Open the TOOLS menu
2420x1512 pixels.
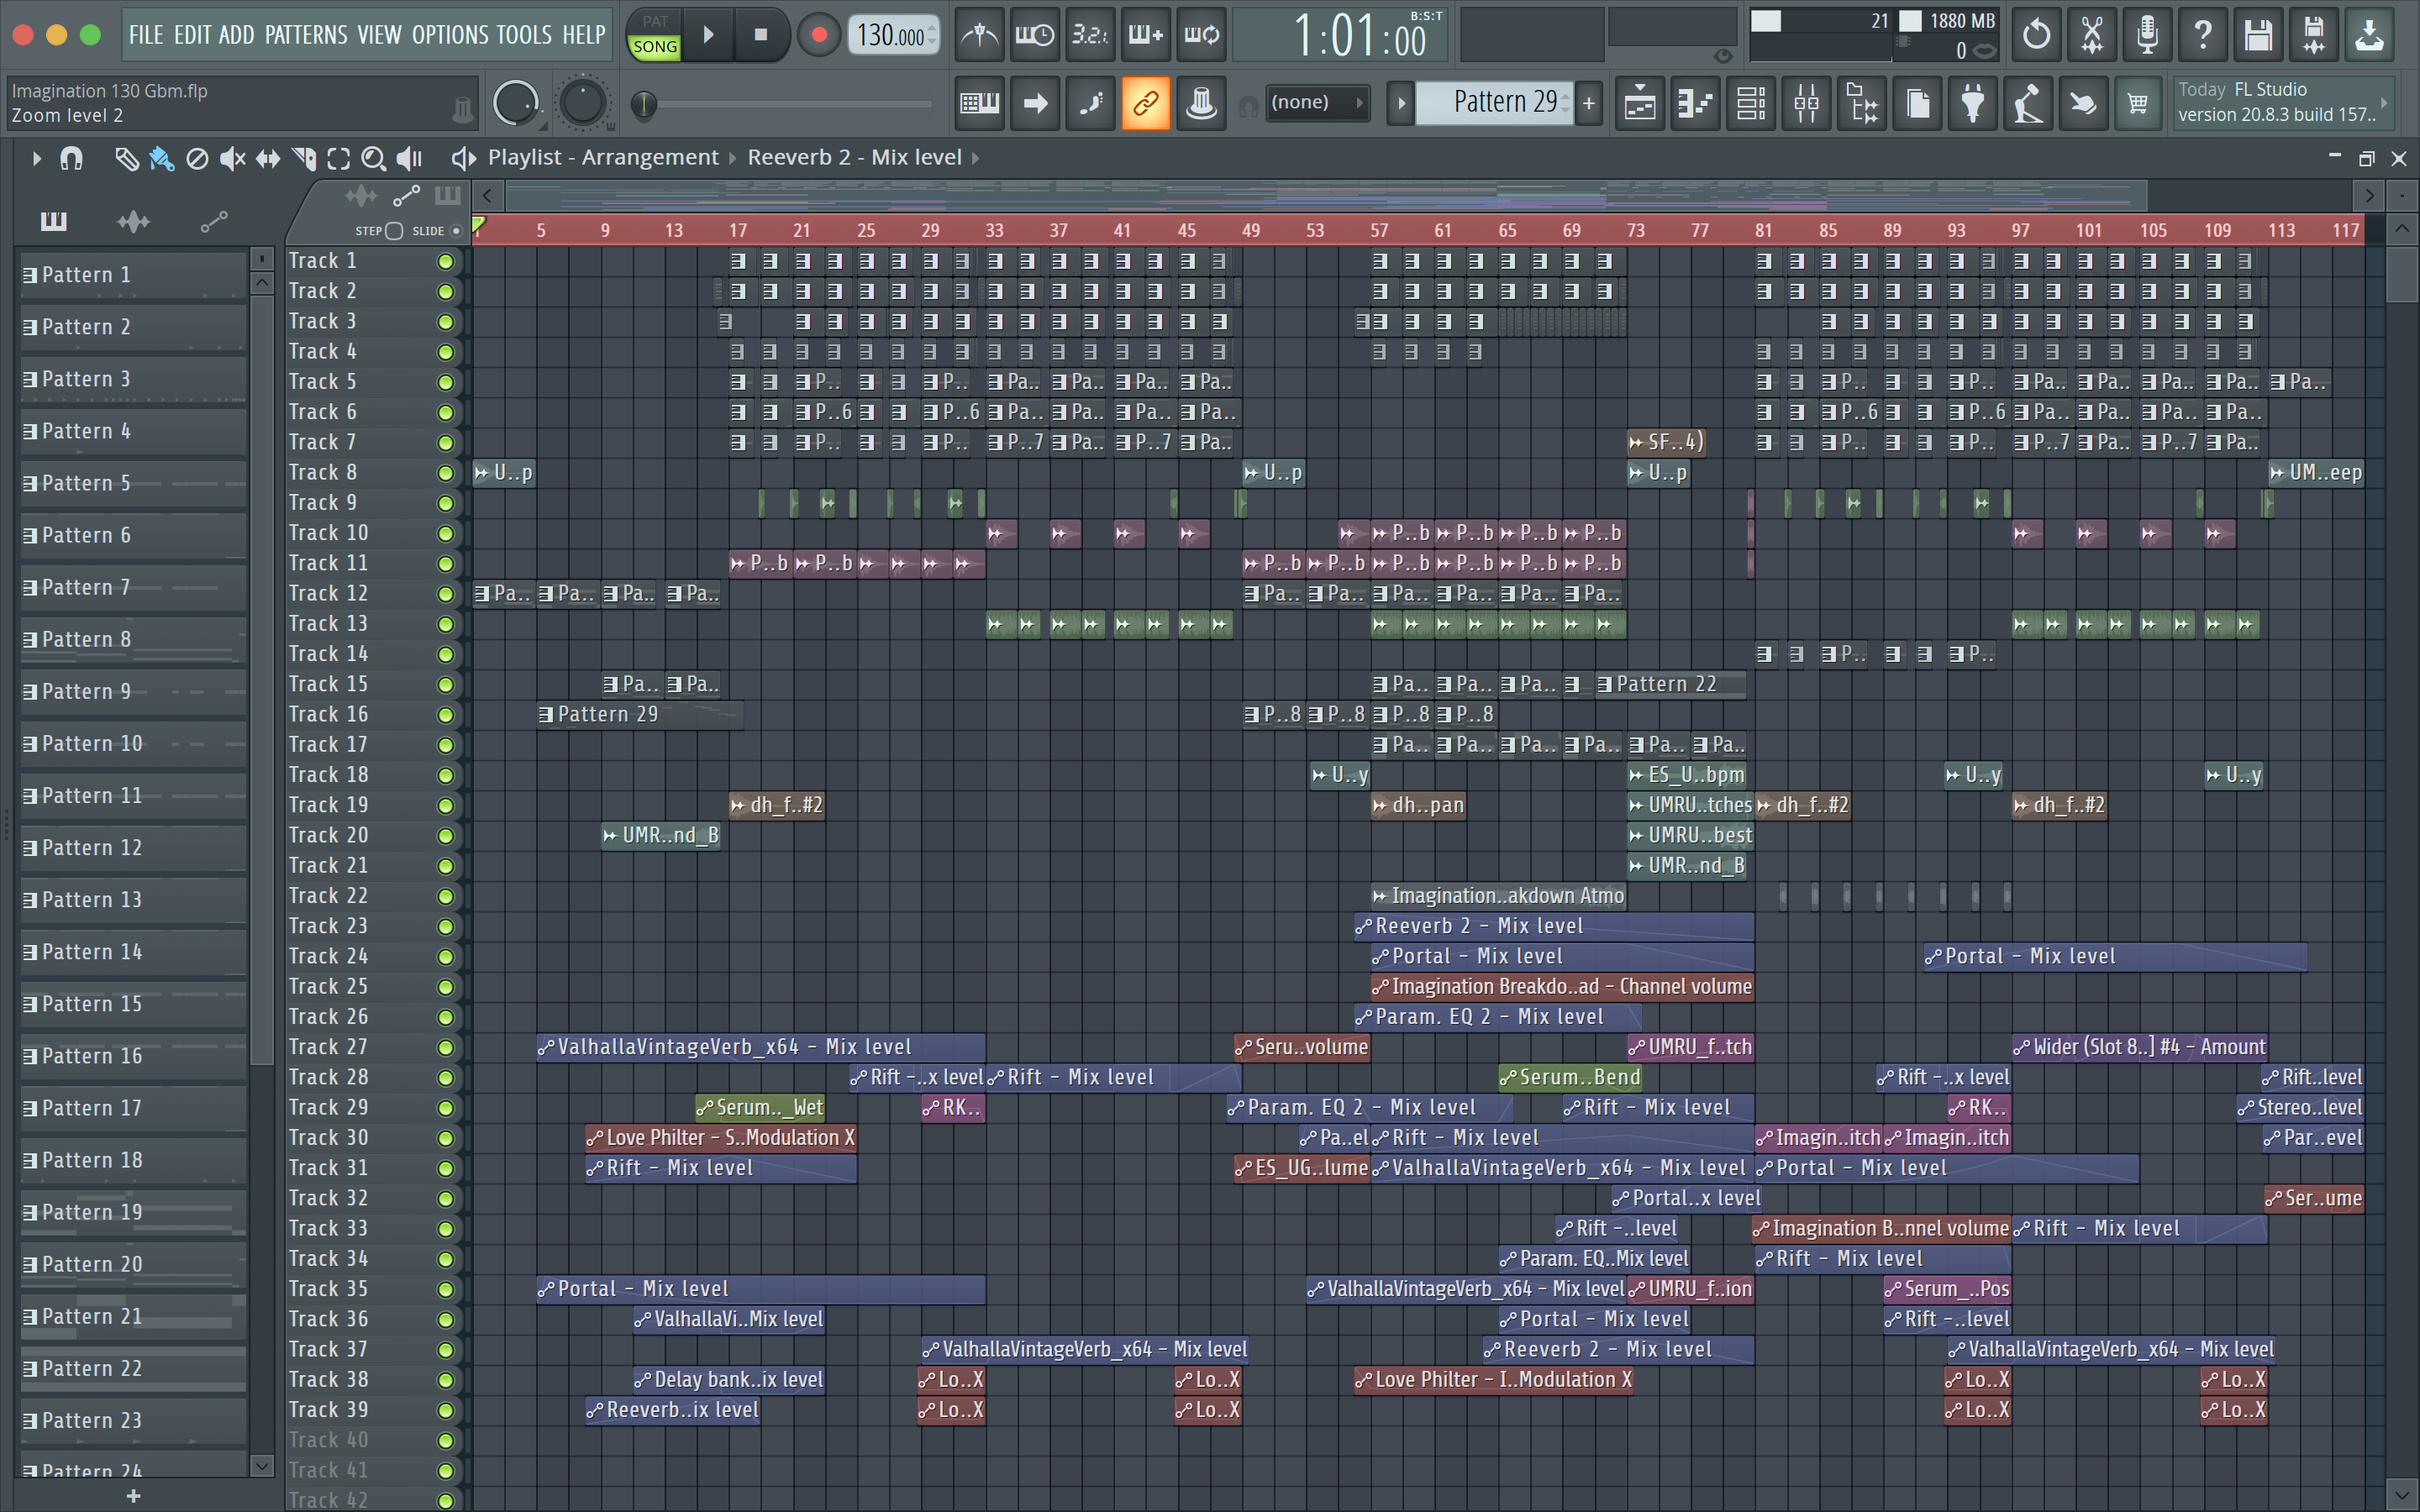(524, 35)
